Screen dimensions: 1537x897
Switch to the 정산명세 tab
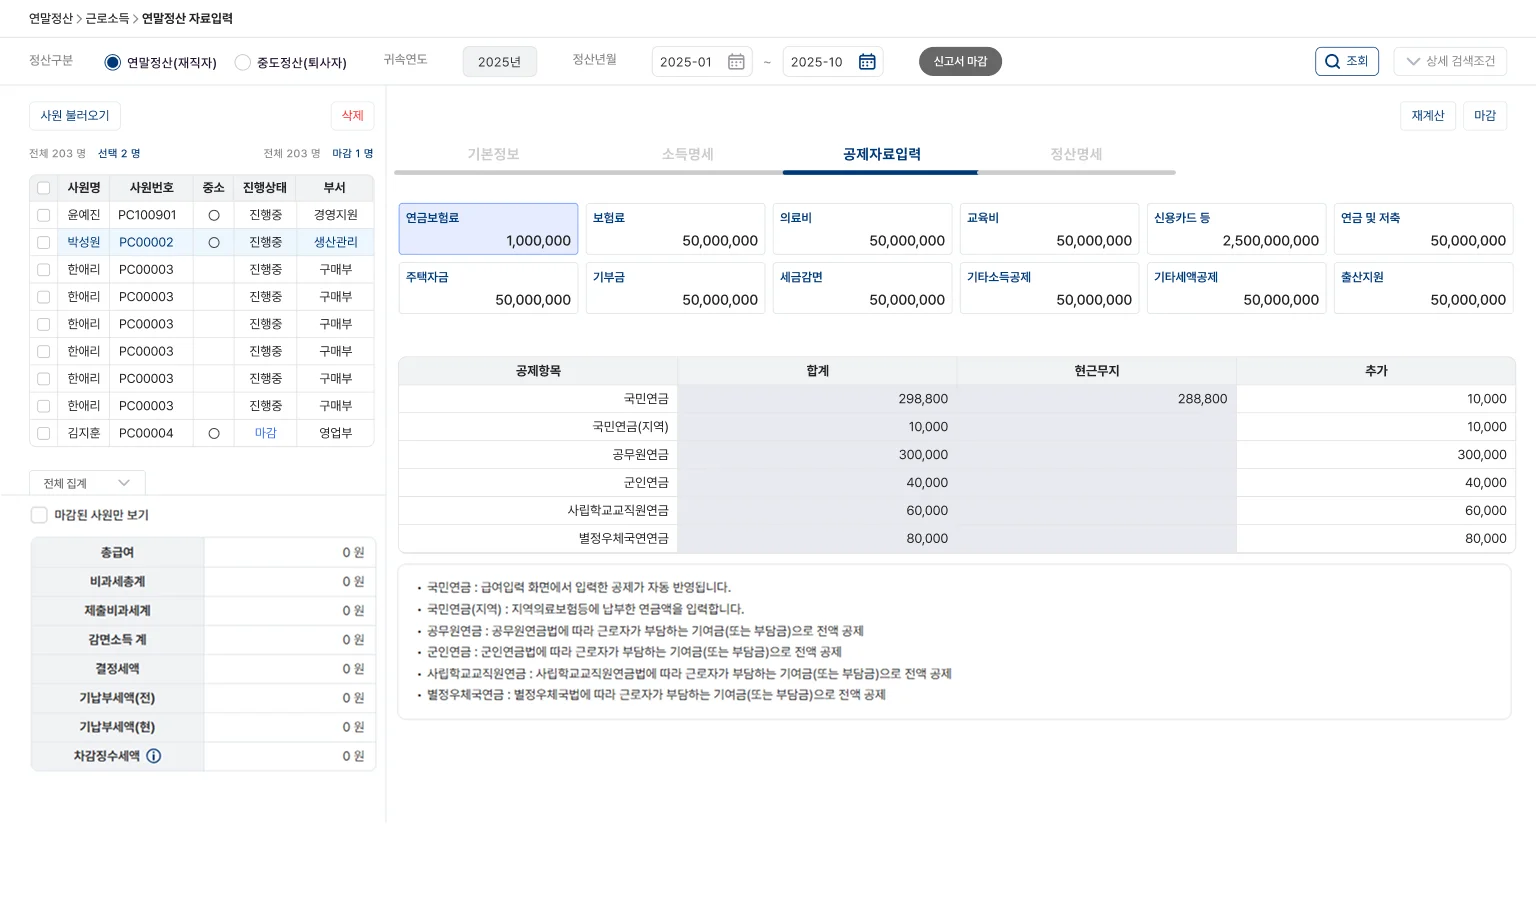[1075, 154]
